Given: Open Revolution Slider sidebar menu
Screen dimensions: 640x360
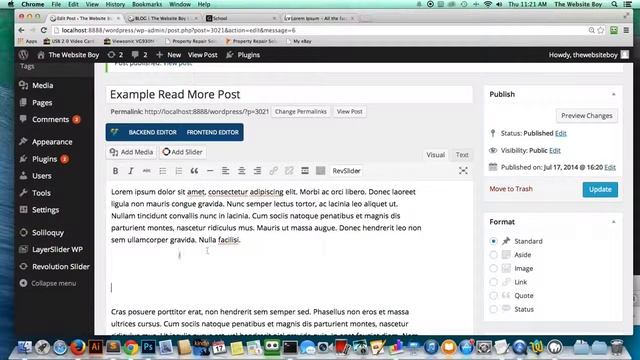Looking at the screenshot, I should coord(61,267).
